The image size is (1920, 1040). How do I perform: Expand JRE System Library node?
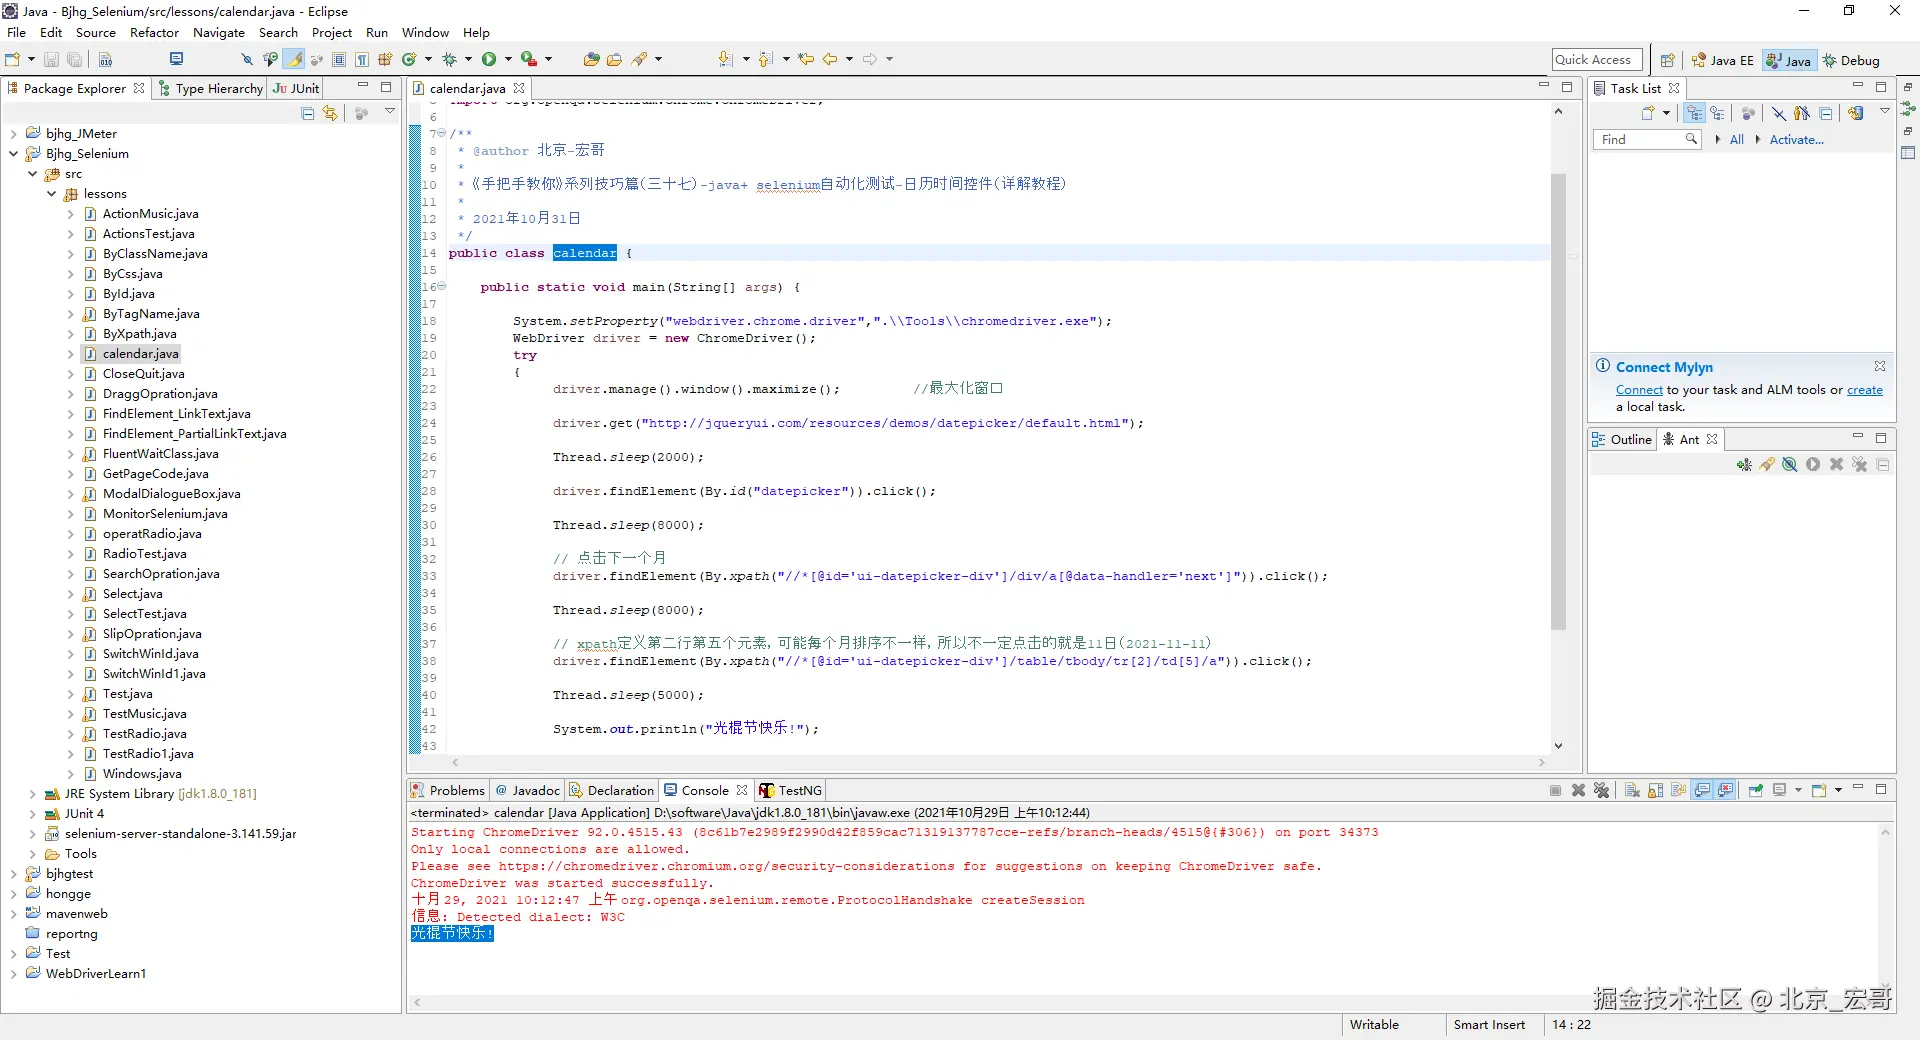33,794
